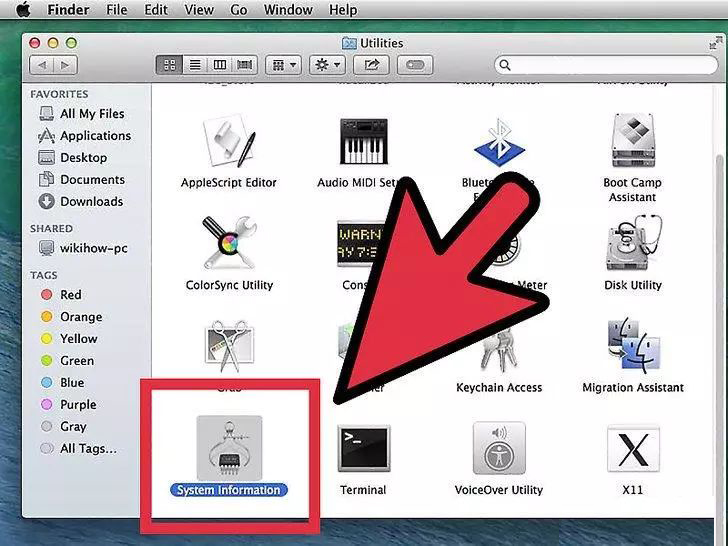This screenshot has height=546, width=728.
Task: Click the Share toolbar button
Action: point(371,65)
